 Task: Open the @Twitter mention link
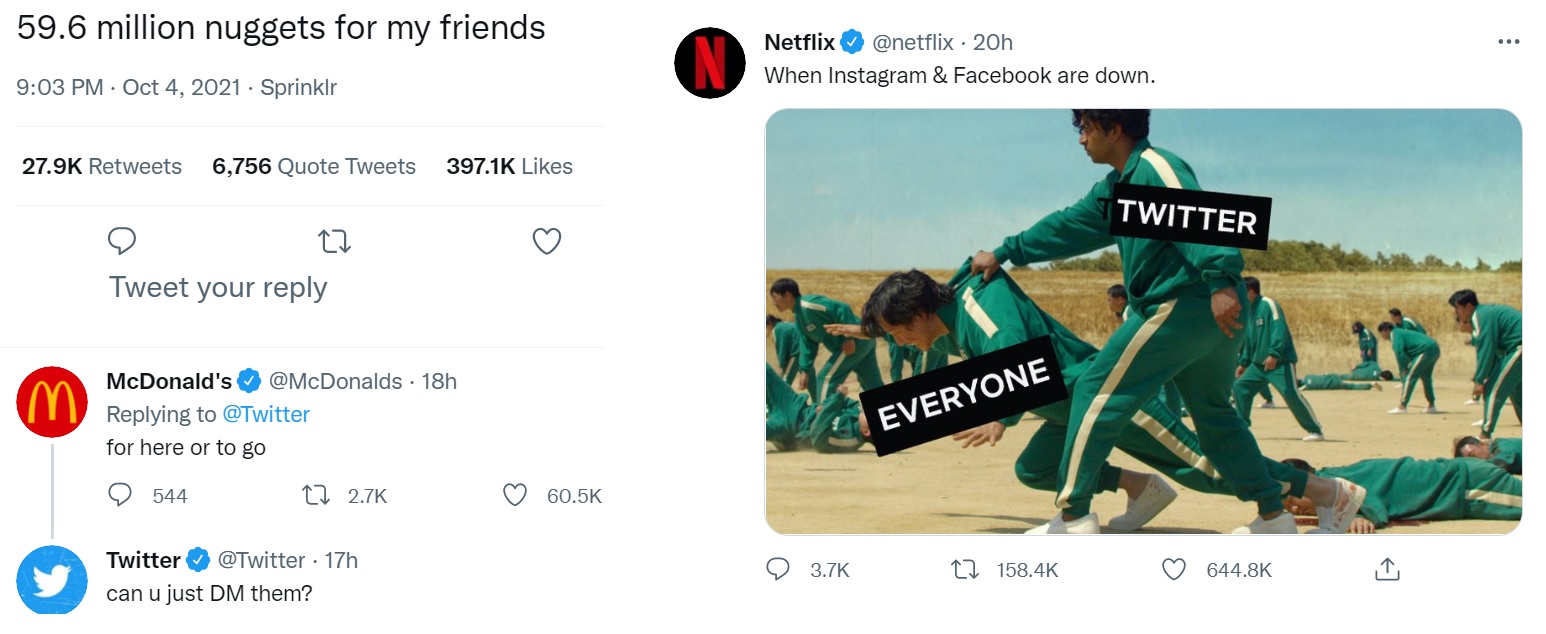click(266, 414)
